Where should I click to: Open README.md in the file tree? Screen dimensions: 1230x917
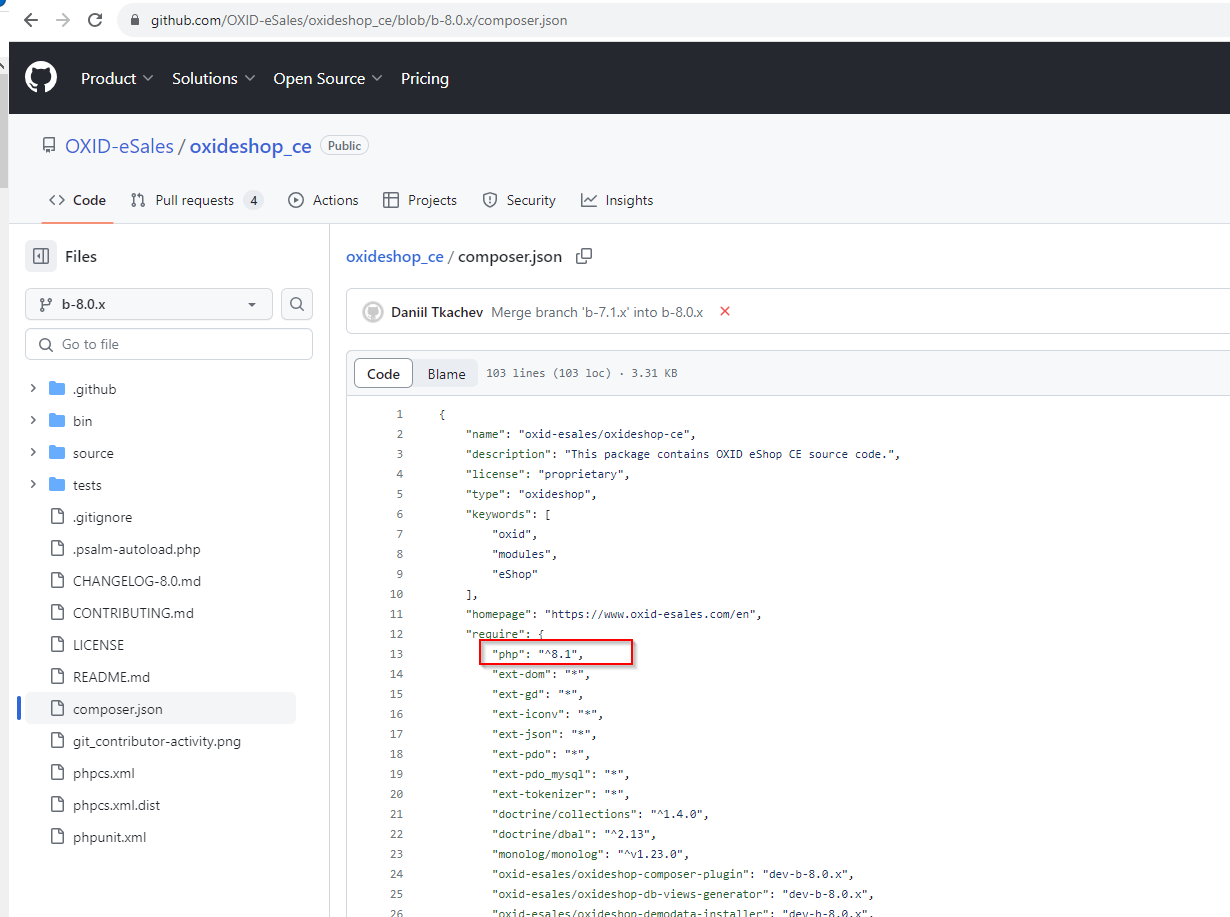[x=111, y=677]
